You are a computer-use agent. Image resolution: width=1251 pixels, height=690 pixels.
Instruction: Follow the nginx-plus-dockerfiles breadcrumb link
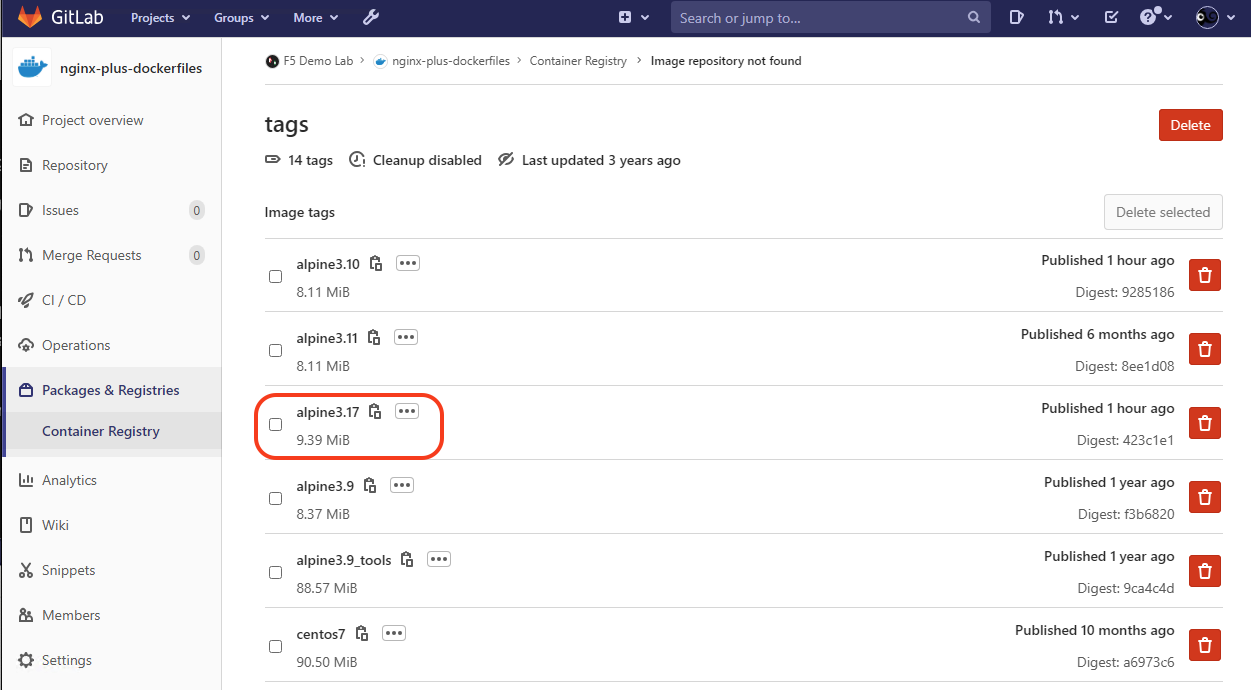450,61
